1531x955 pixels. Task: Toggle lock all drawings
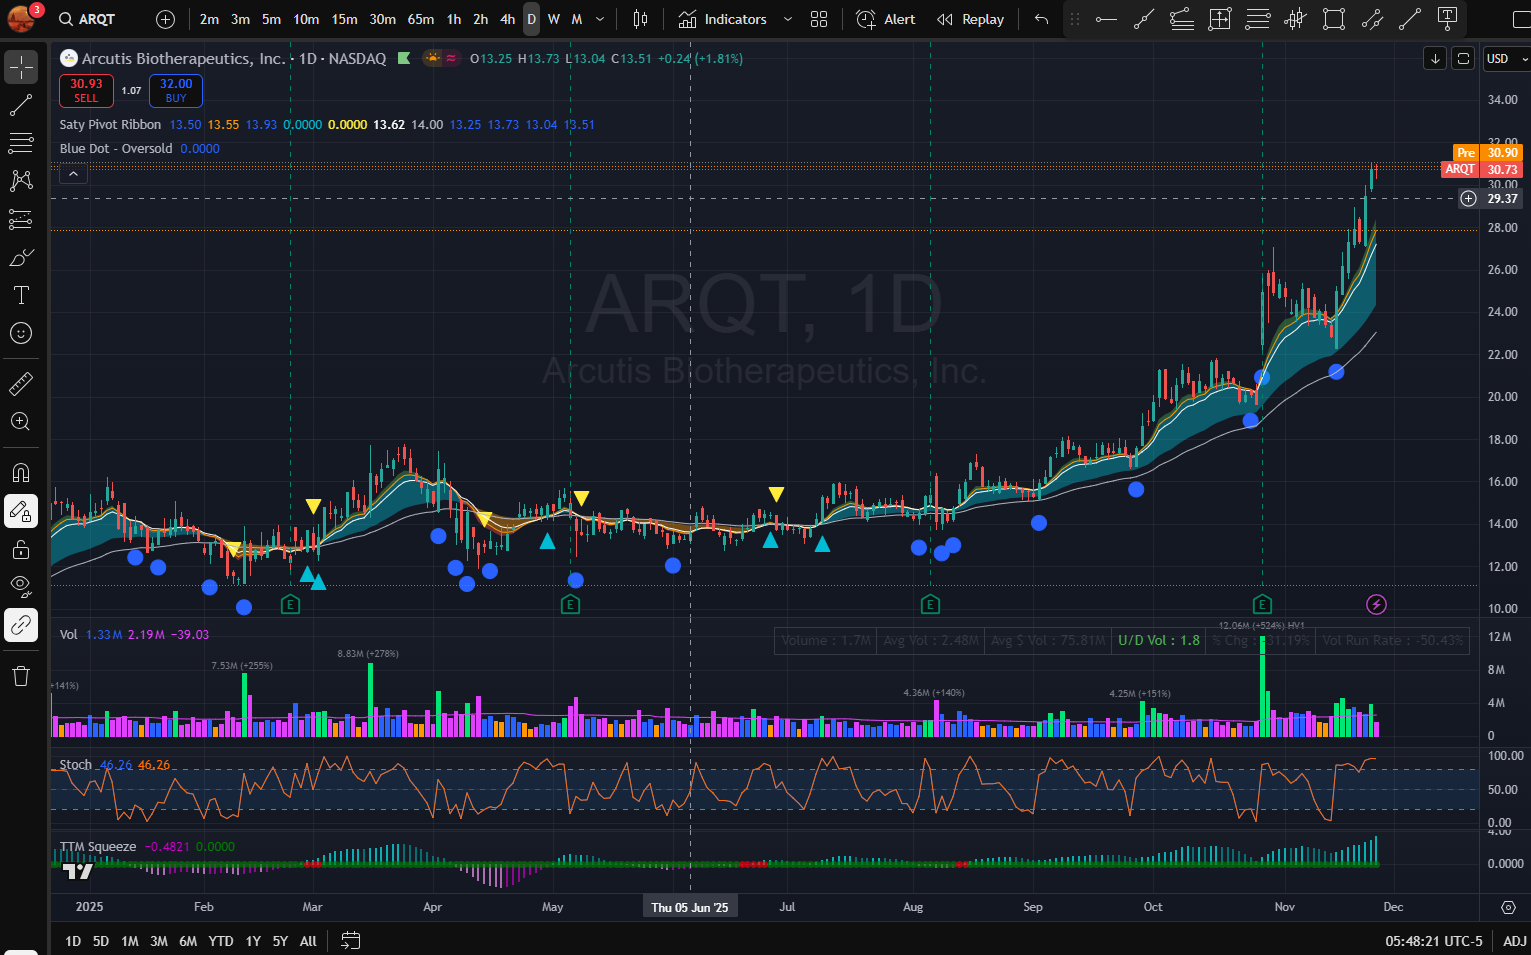click(21, 549)
